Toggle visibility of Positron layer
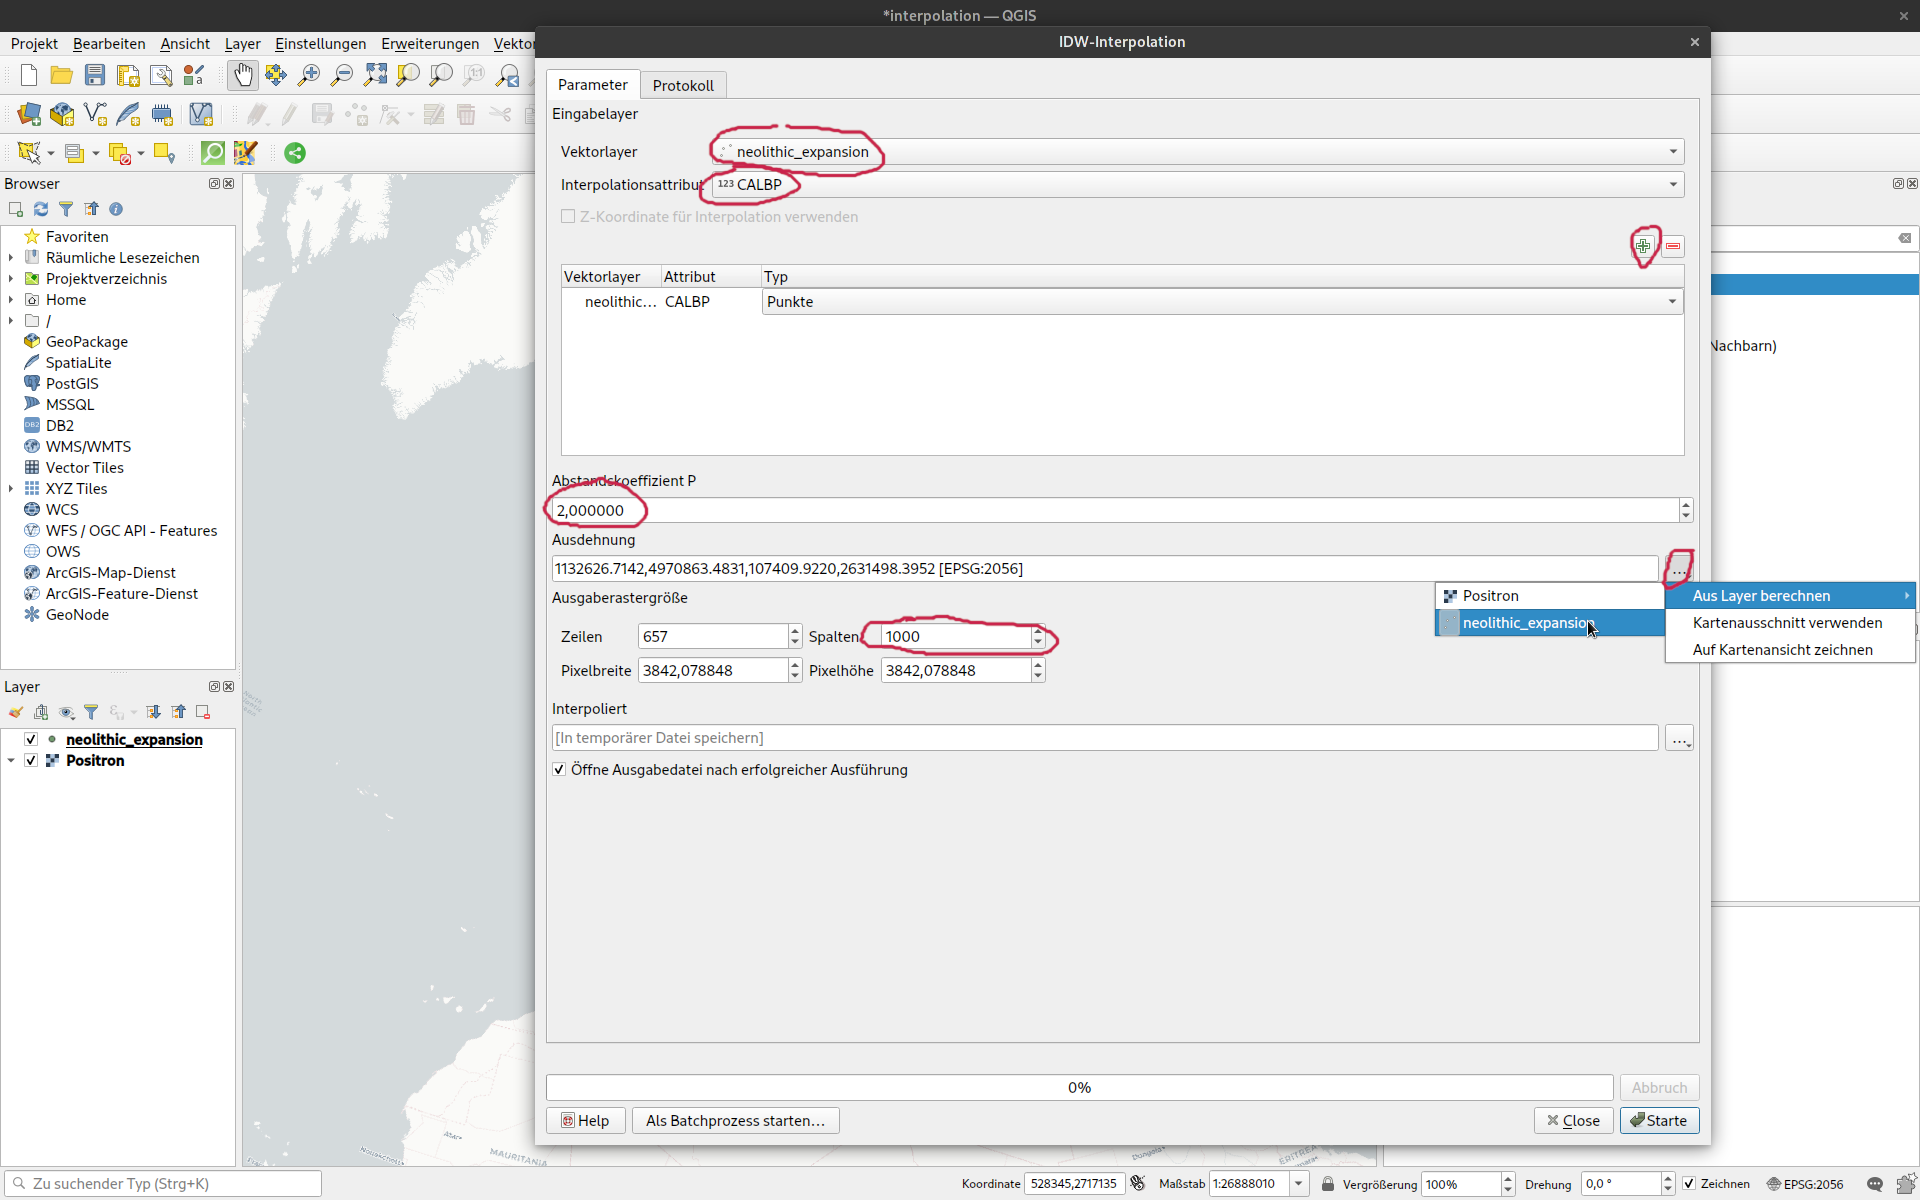 [31, 760]
